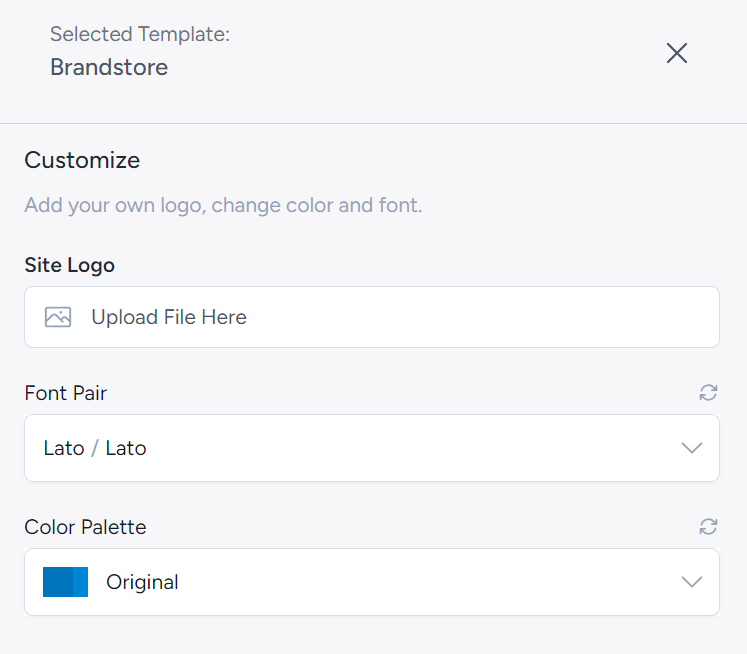Click the Brandstore template name

(109, 68)
